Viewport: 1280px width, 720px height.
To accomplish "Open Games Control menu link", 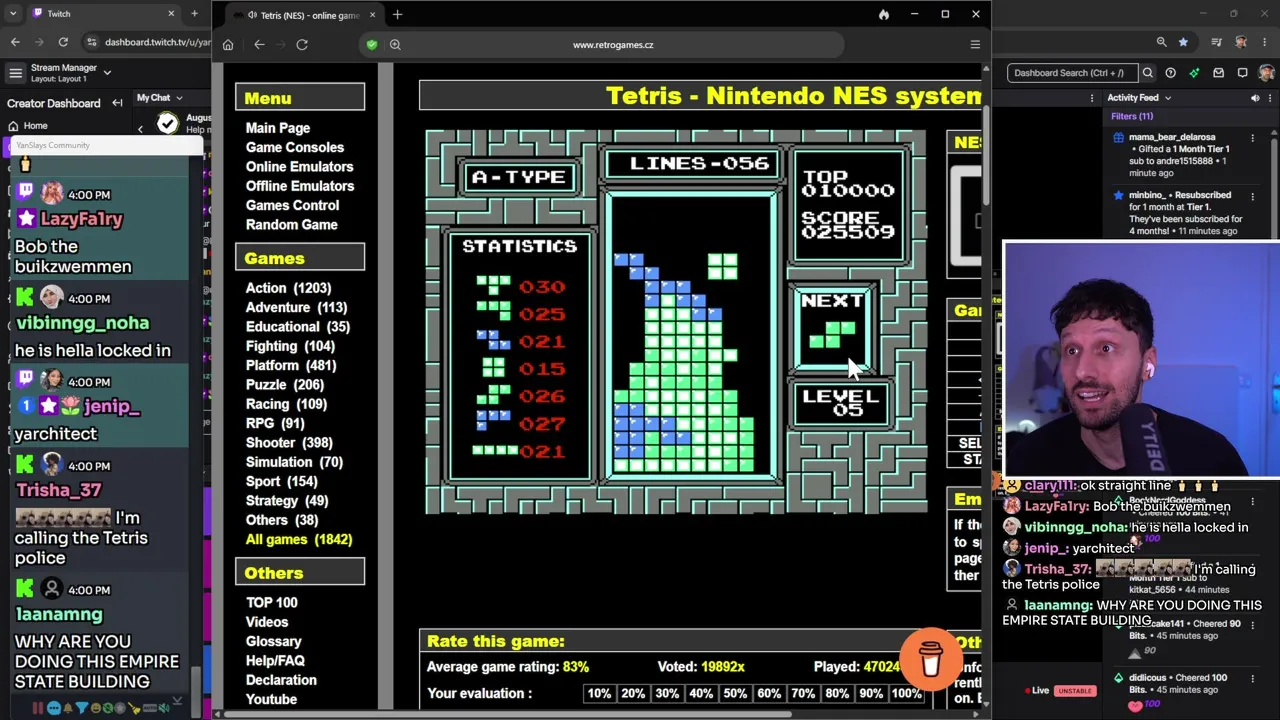I will (292, 205).
